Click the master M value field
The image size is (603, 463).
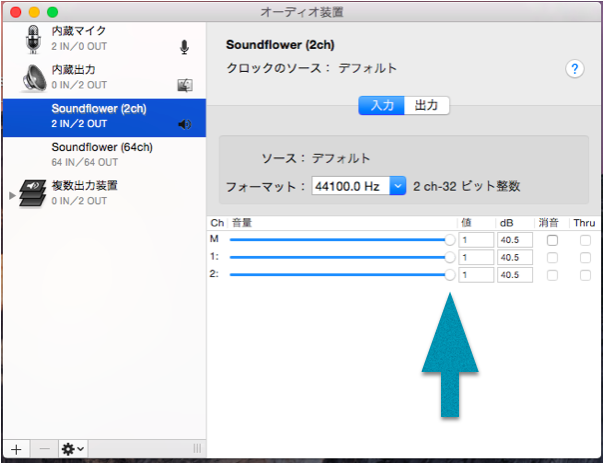[476, 240]
